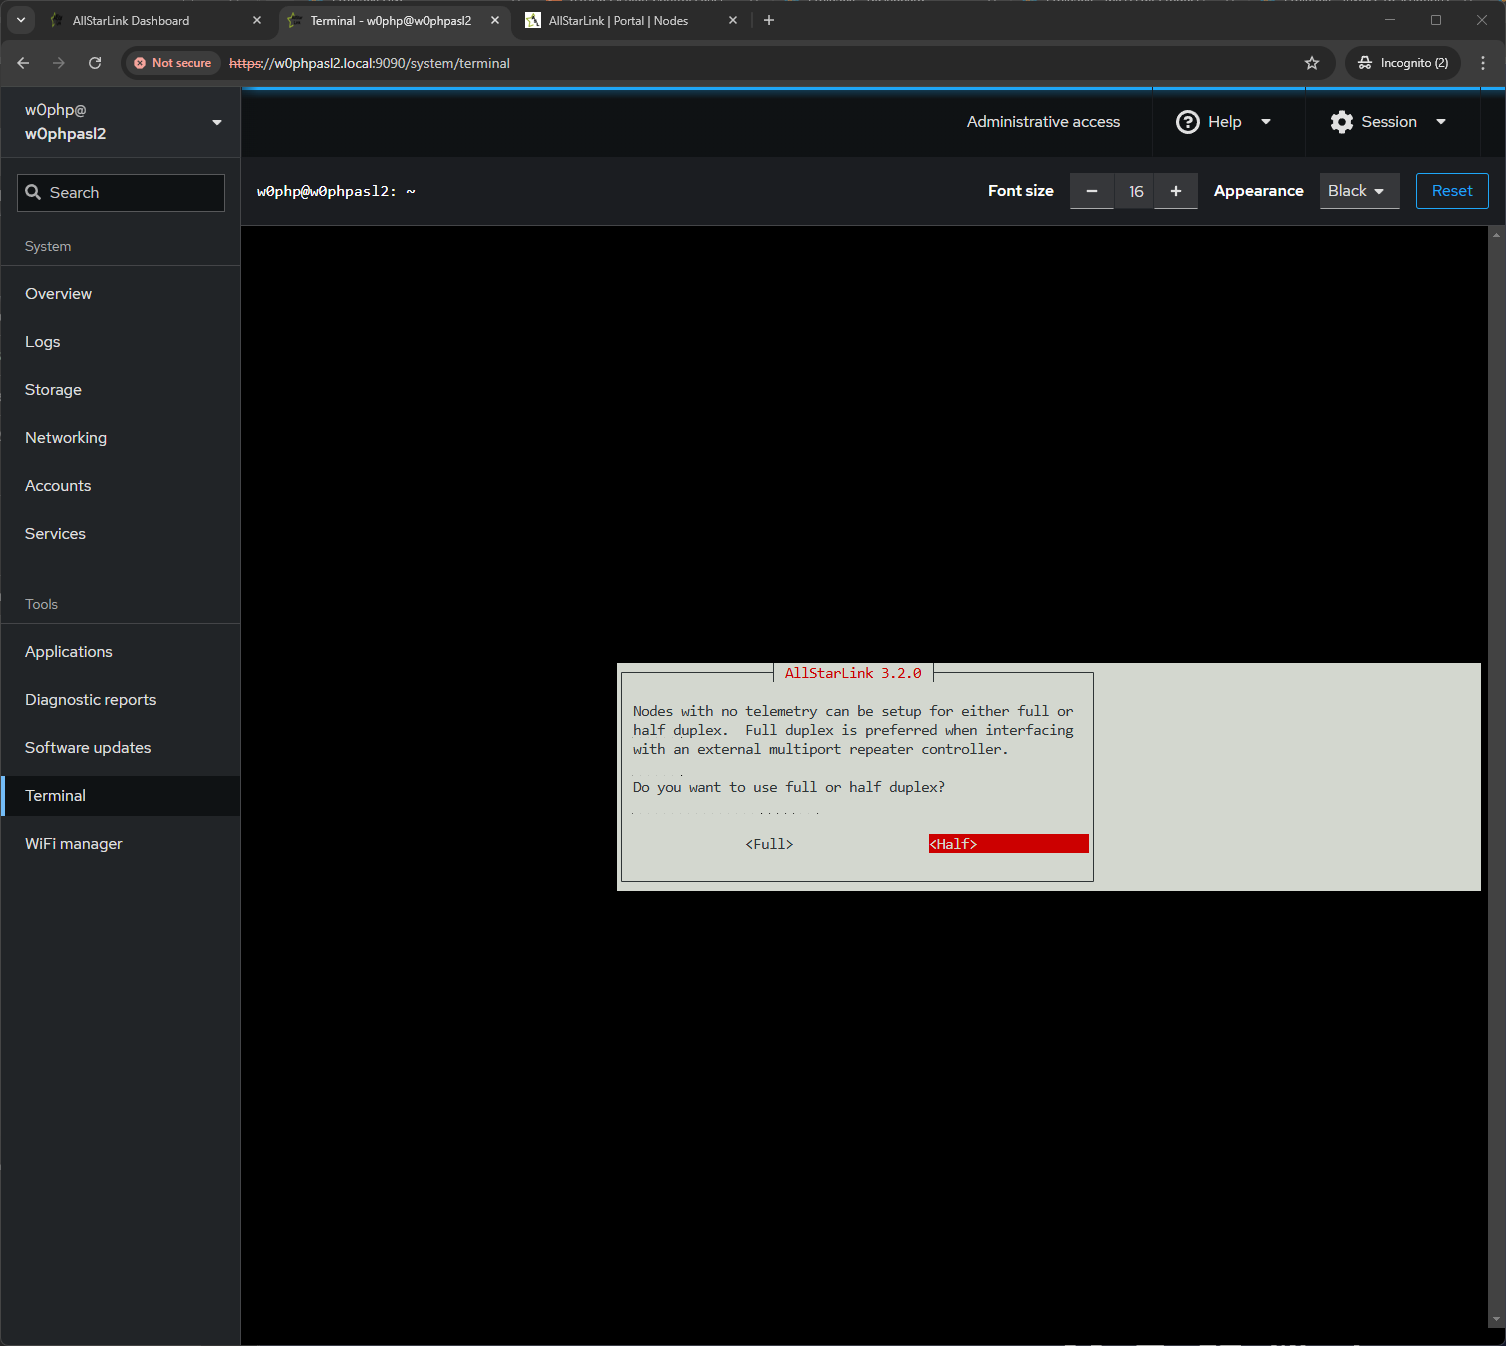Bookmark this page with the star icon
The width and height of the screenshot is (1506, 1346).
point(1312,63)
